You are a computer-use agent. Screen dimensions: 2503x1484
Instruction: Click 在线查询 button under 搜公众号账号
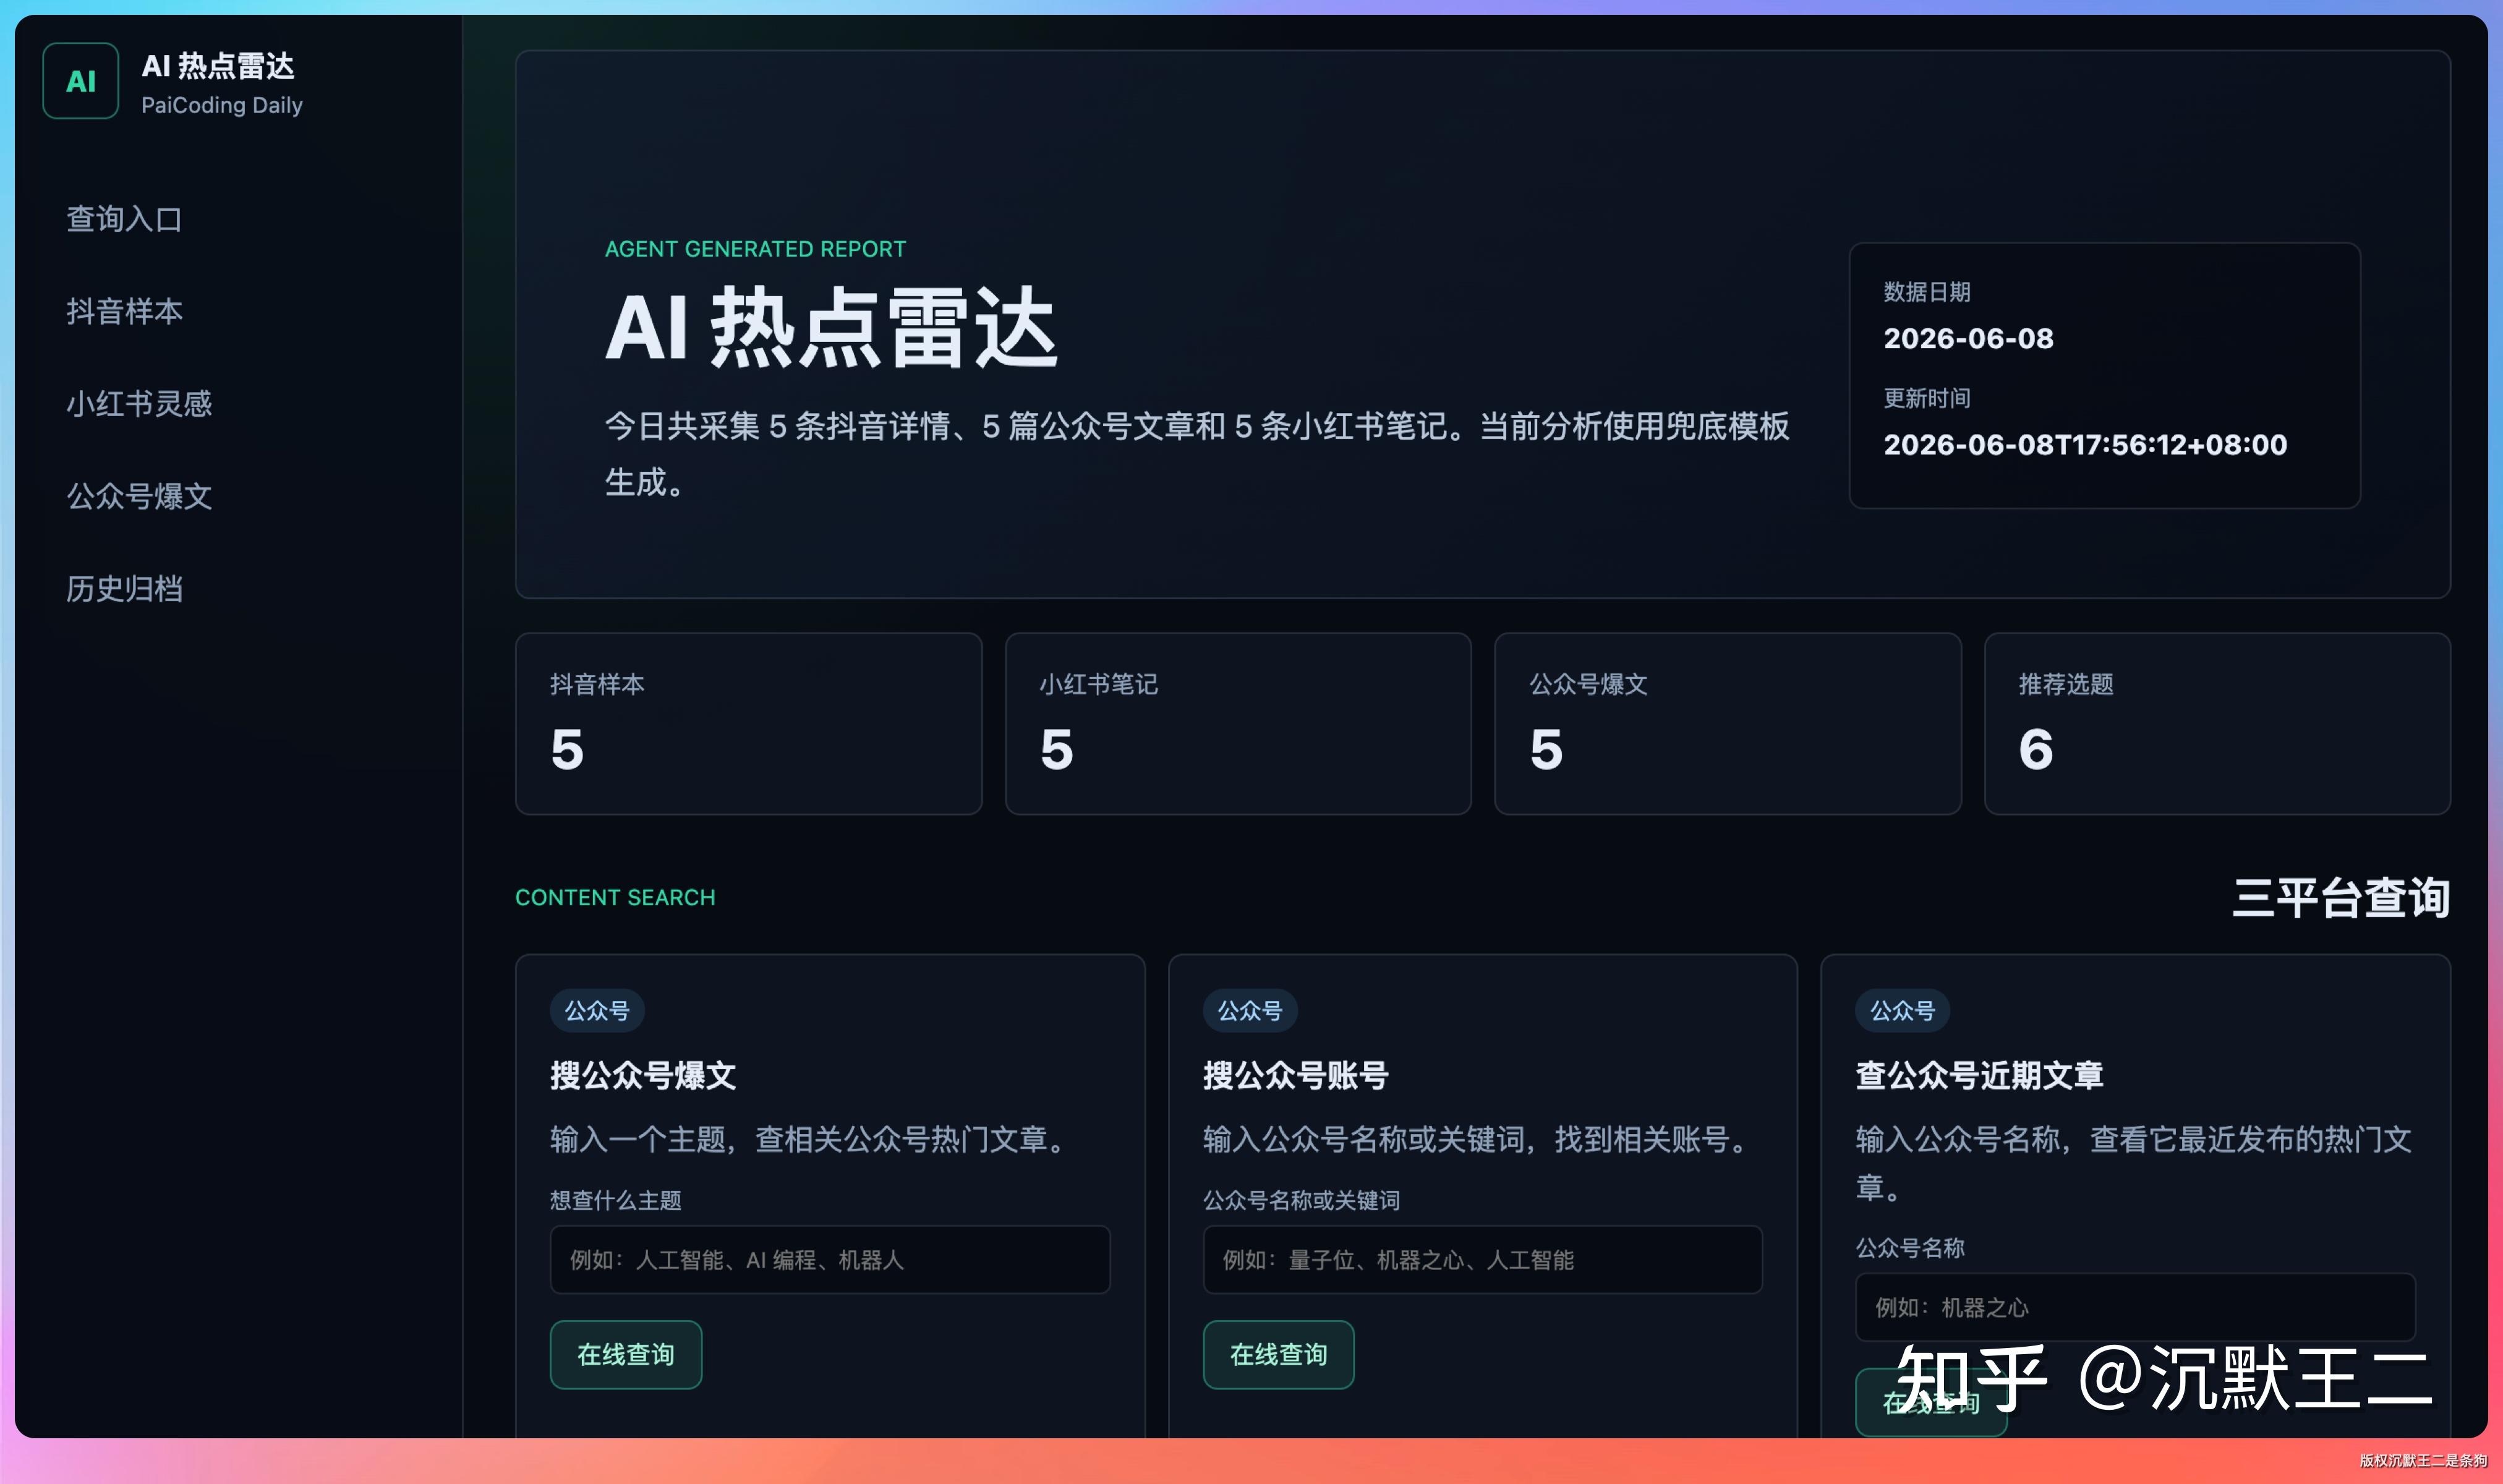click(1278, 1355)
